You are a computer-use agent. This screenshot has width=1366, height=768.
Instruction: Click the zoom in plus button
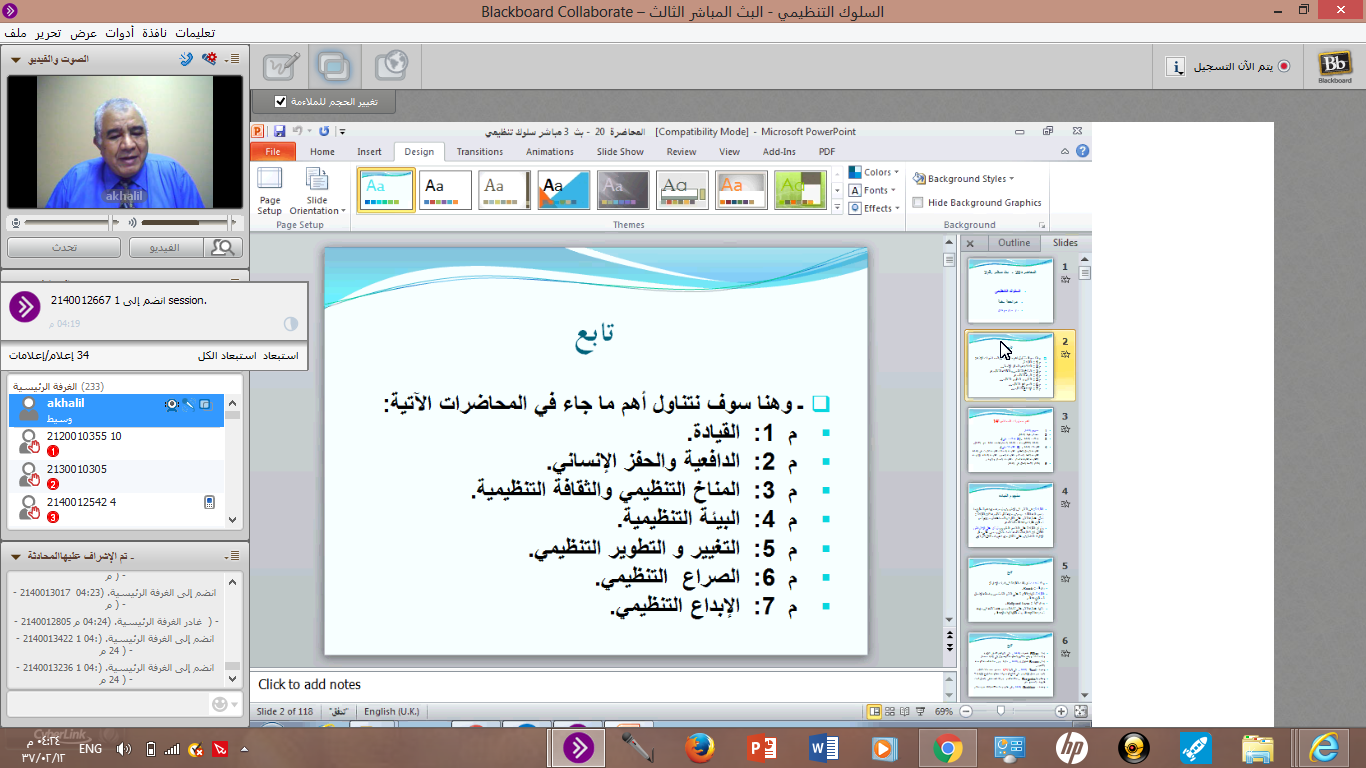click(x=1061, y=711)
